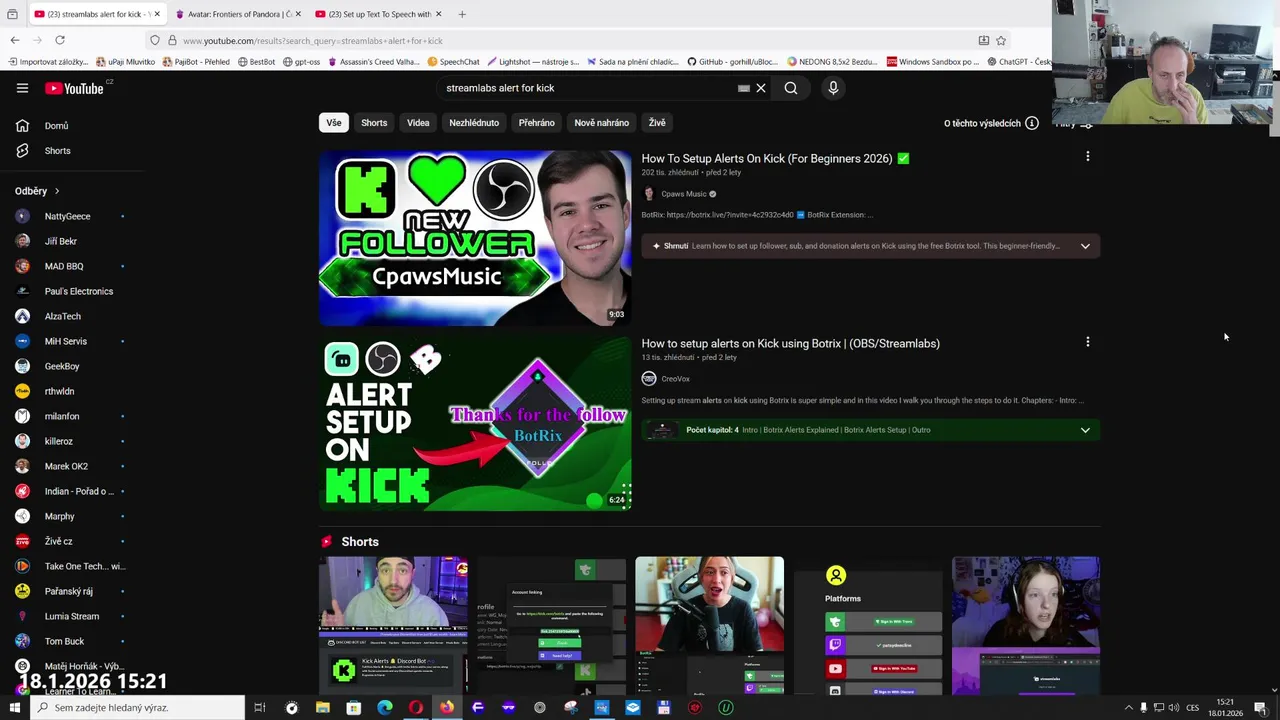1280x720 pixels.
Task: Open Alert Setup On Kick Botrix thumbnail
Action: (475, 423)
